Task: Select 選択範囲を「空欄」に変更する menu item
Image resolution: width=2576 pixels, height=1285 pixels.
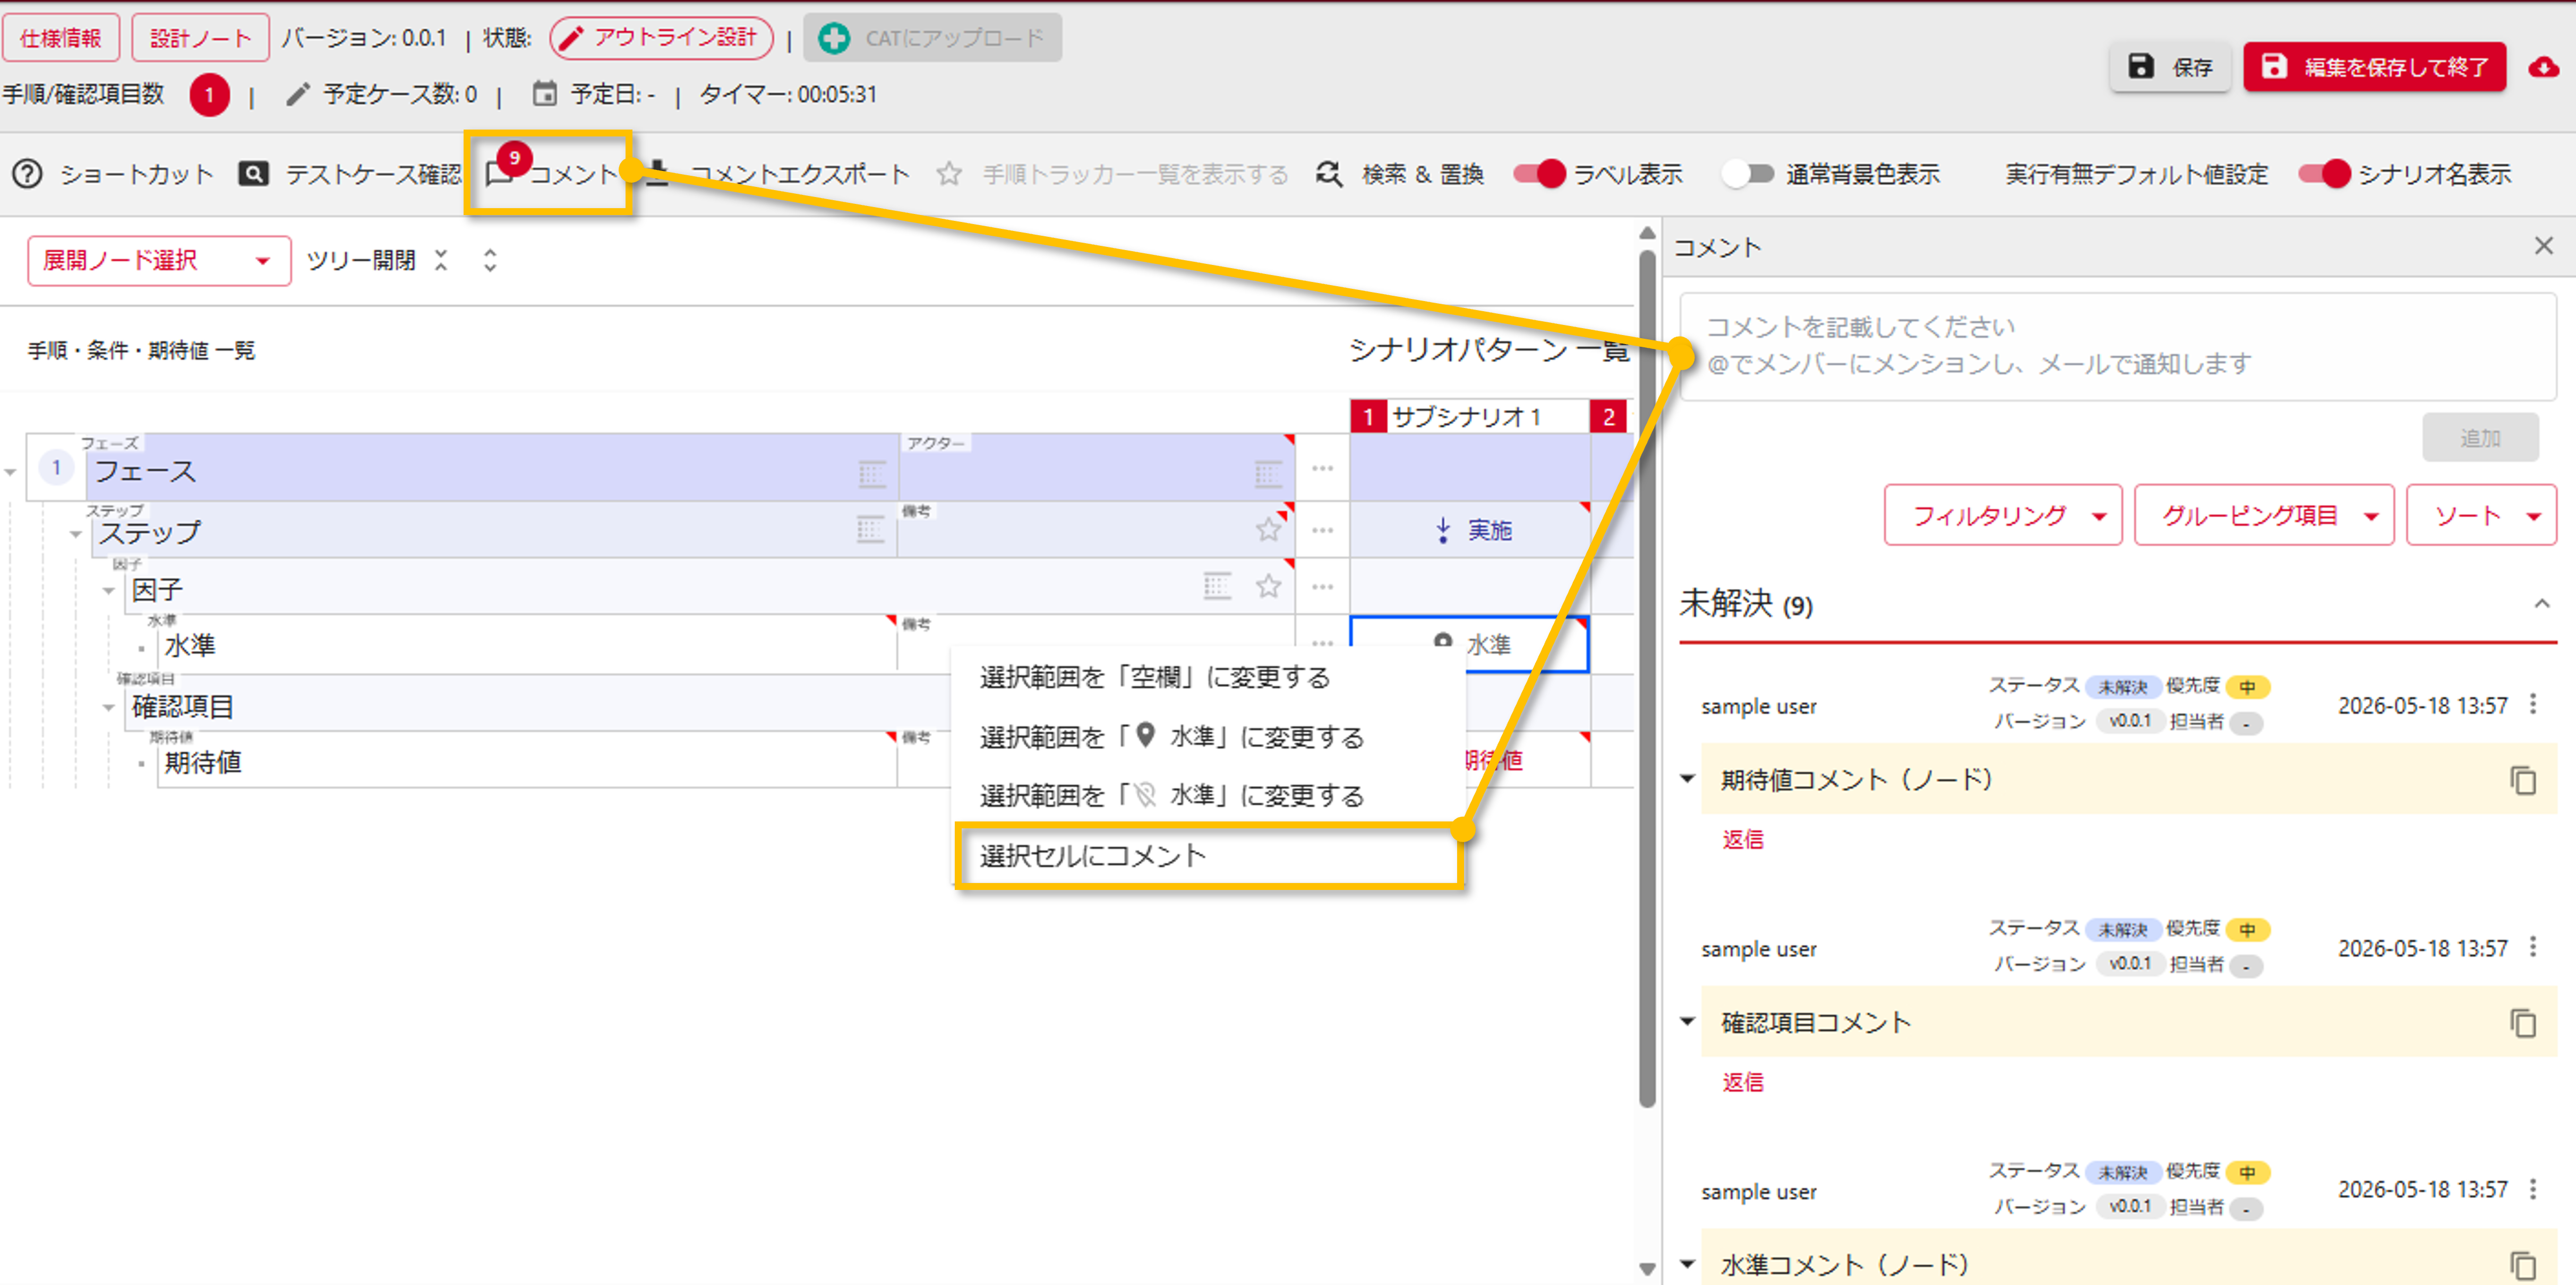Action: (x=1207, y=678)
